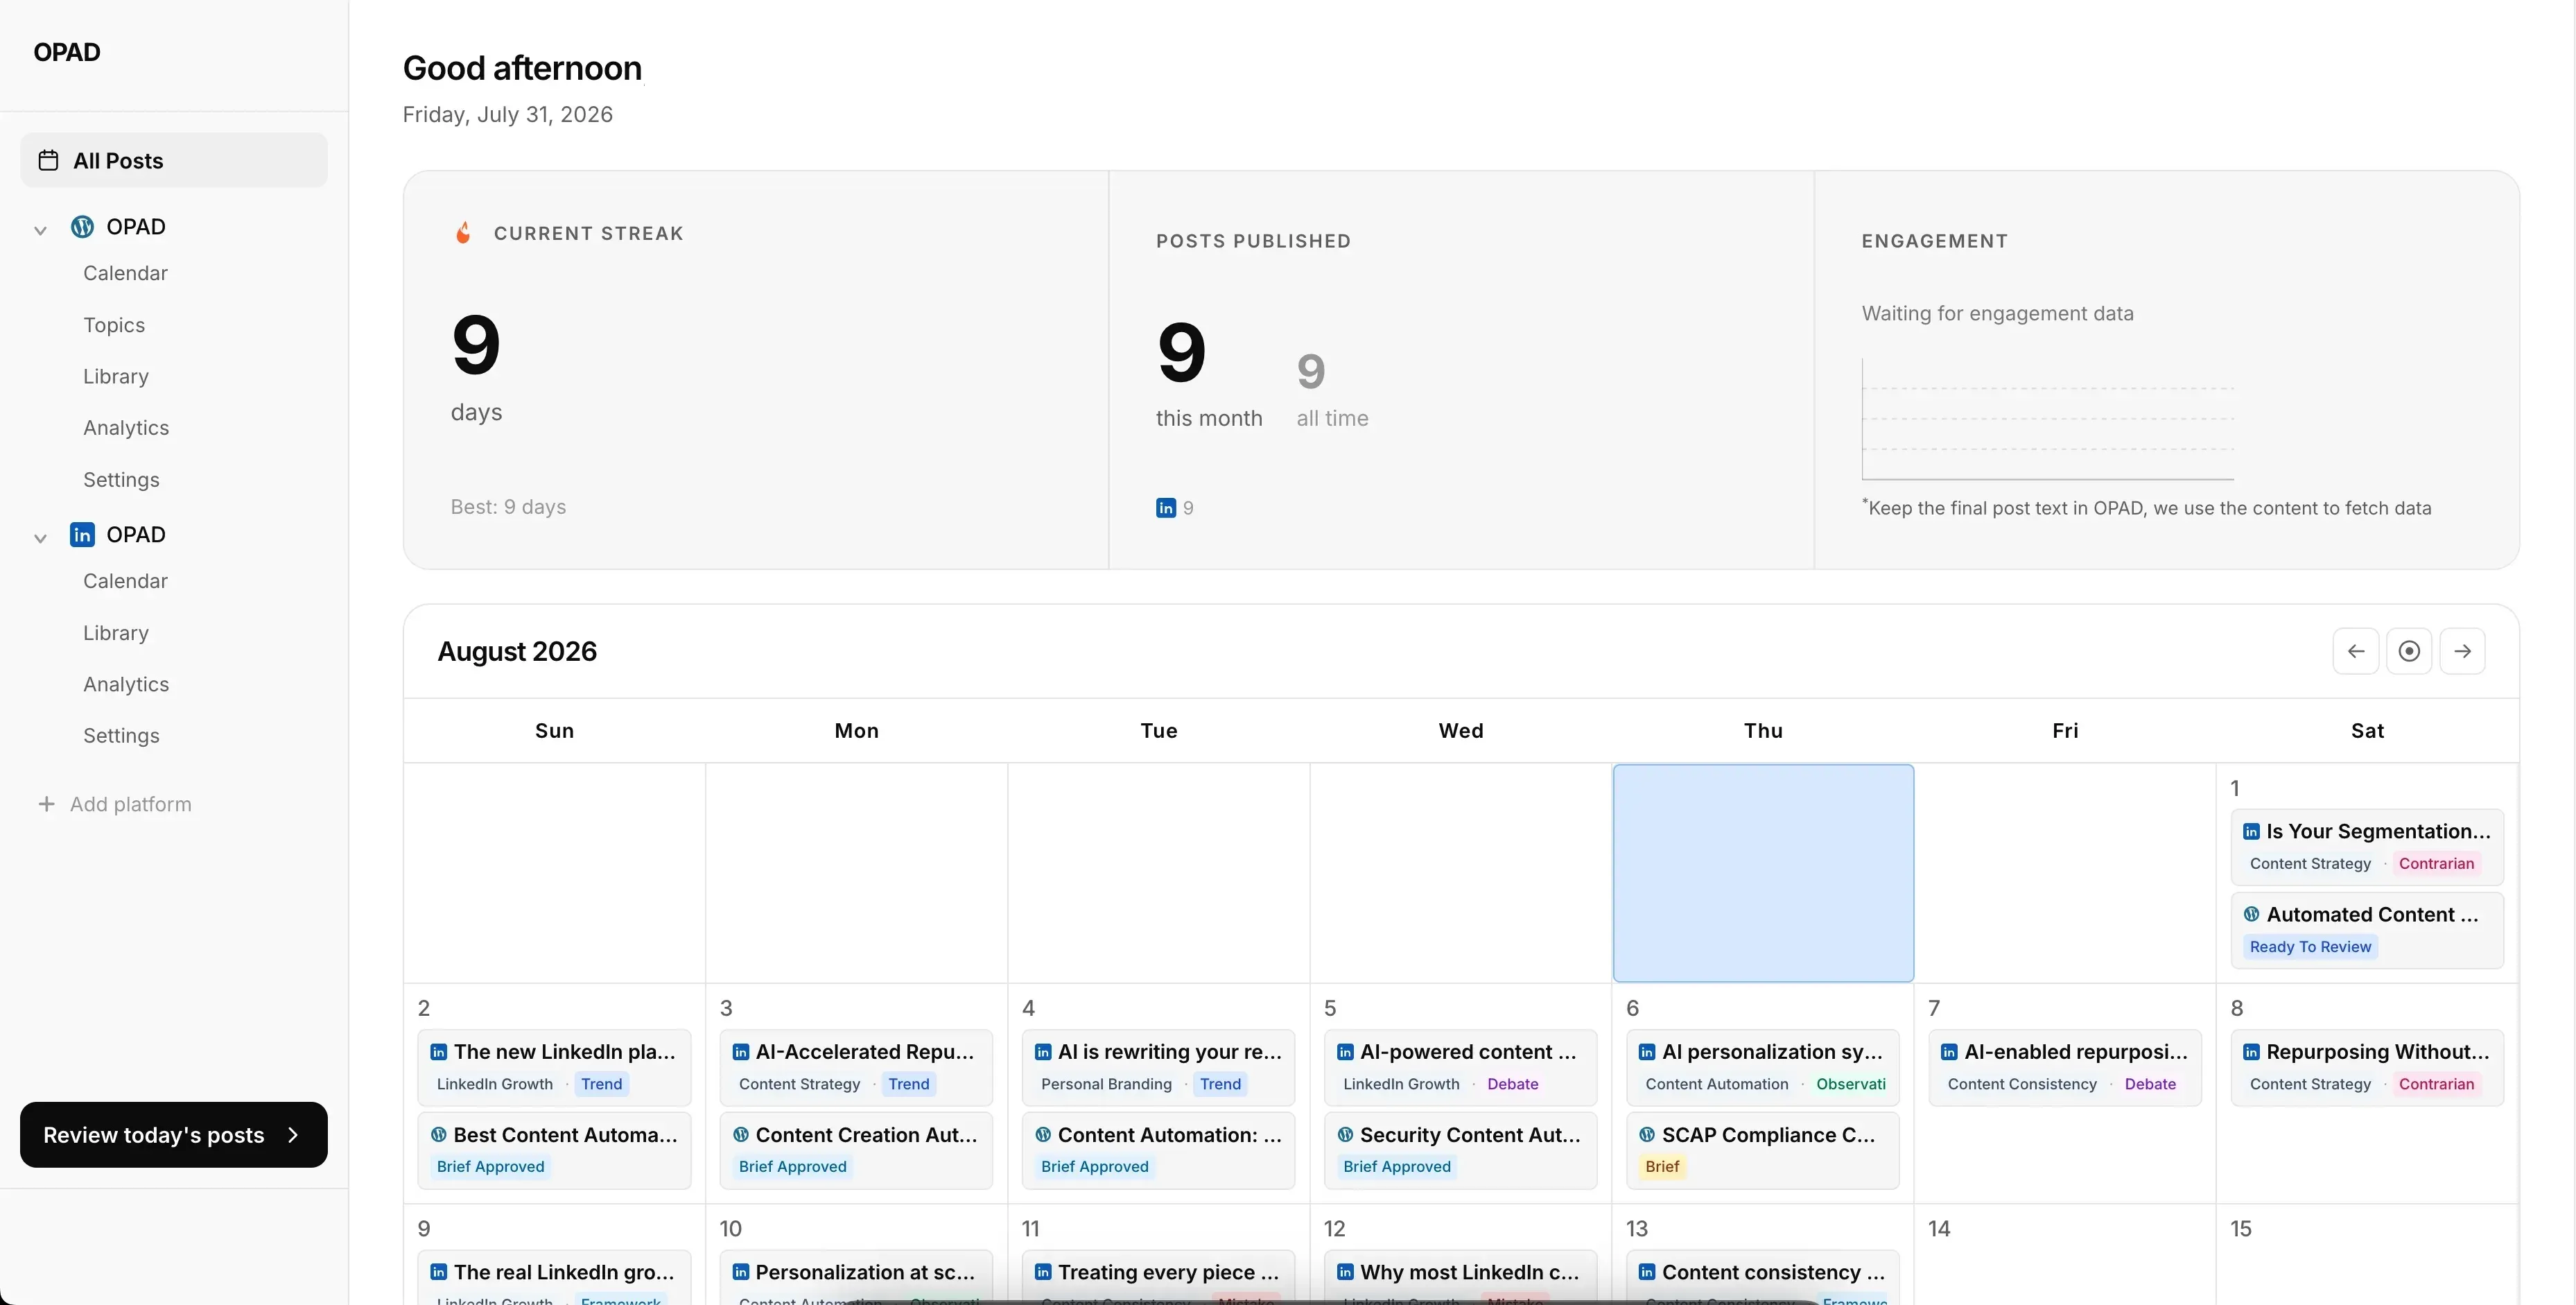The width and height of the screenshot is (2576, 1305).
Task: Click the All Posts calendar icon
Action: click(48, 160)
